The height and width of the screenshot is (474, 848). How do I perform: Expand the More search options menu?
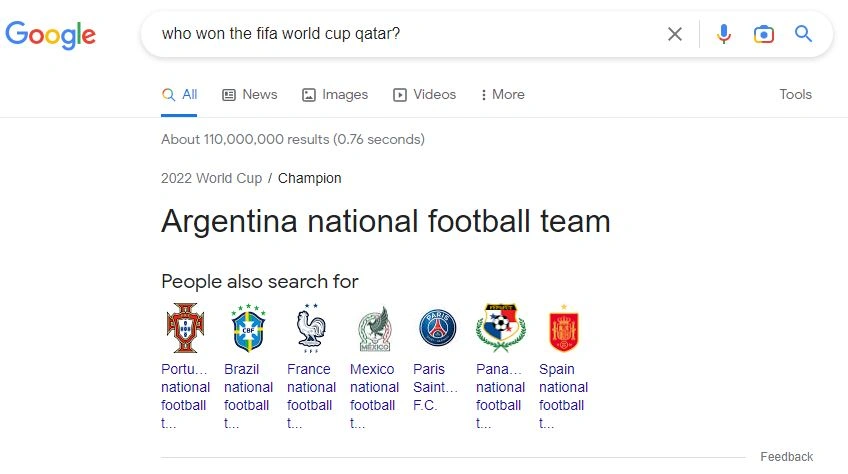502,95
